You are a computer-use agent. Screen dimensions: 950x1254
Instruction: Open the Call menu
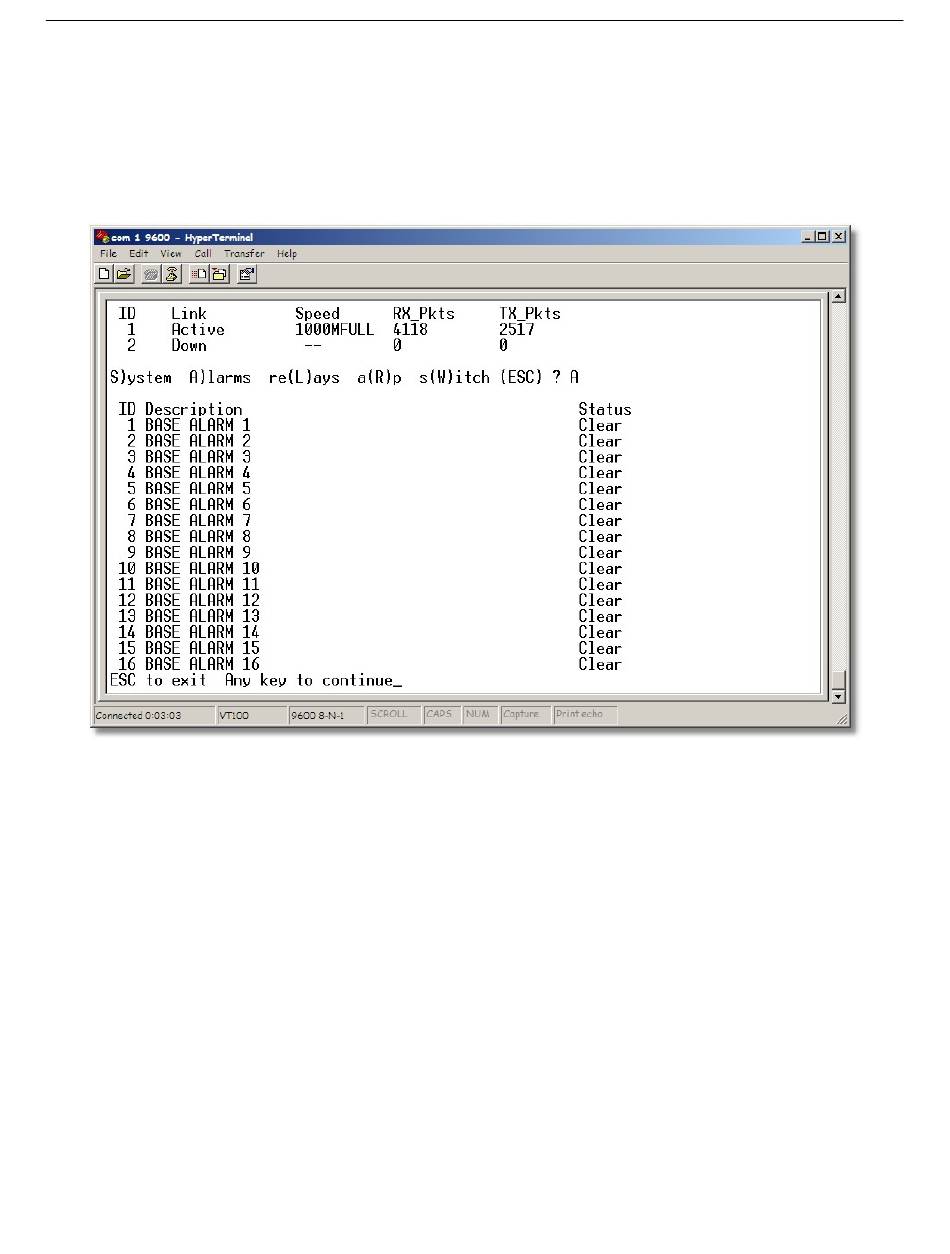click(x=203, y=254)
